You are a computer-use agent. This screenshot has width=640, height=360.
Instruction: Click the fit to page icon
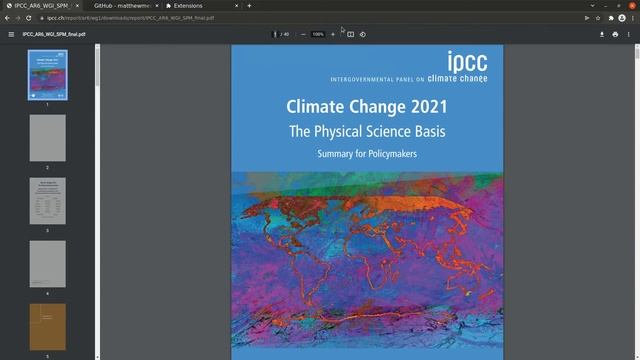(x=350, y=34)
